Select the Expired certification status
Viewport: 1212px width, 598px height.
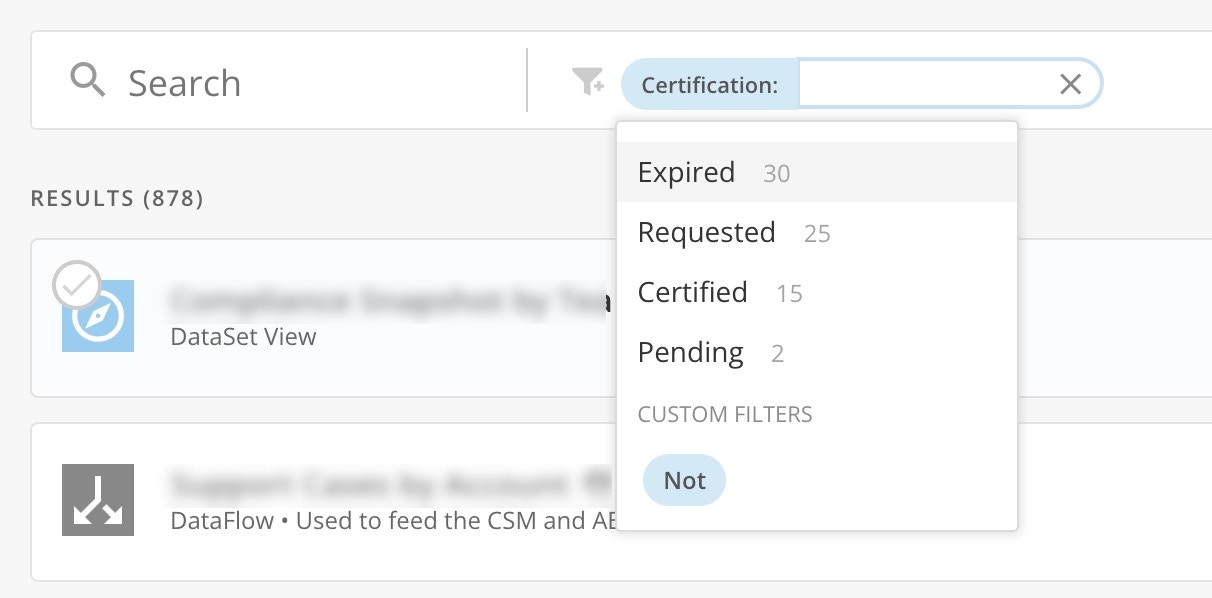pyautogui.click(x=687, y=172)
